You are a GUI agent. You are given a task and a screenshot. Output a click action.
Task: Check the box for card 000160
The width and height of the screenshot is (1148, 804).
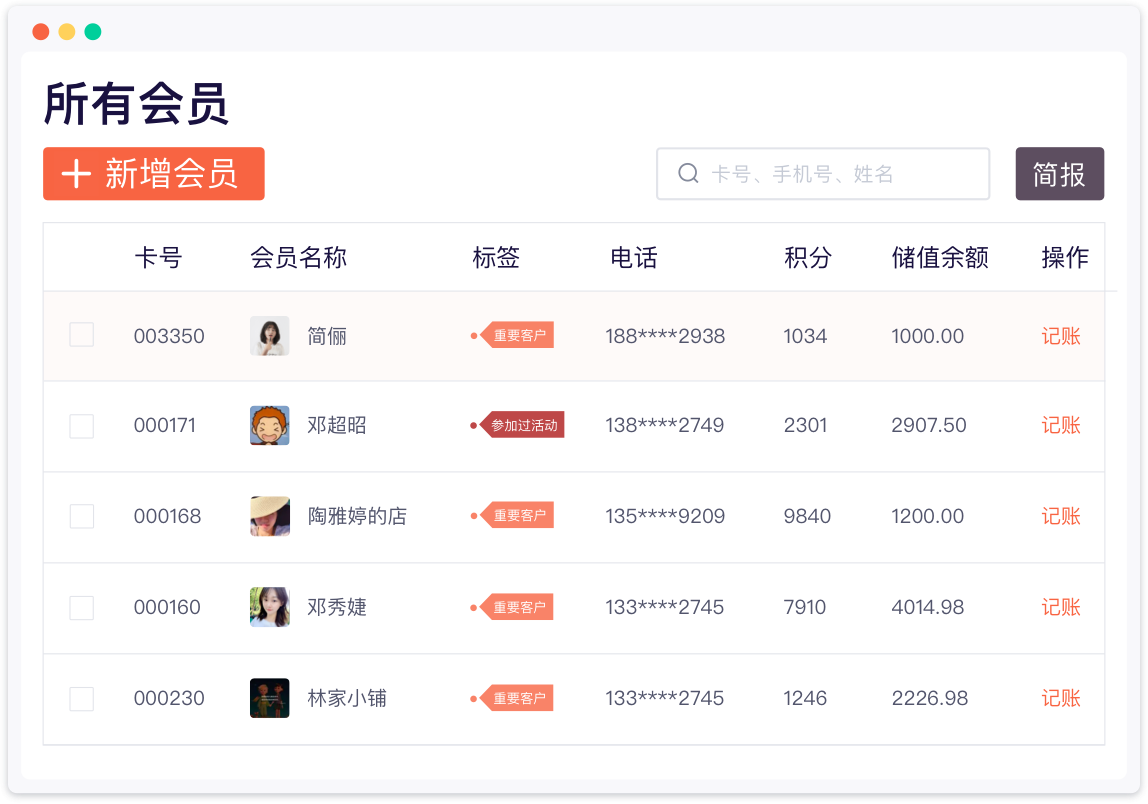pos(81,608)
